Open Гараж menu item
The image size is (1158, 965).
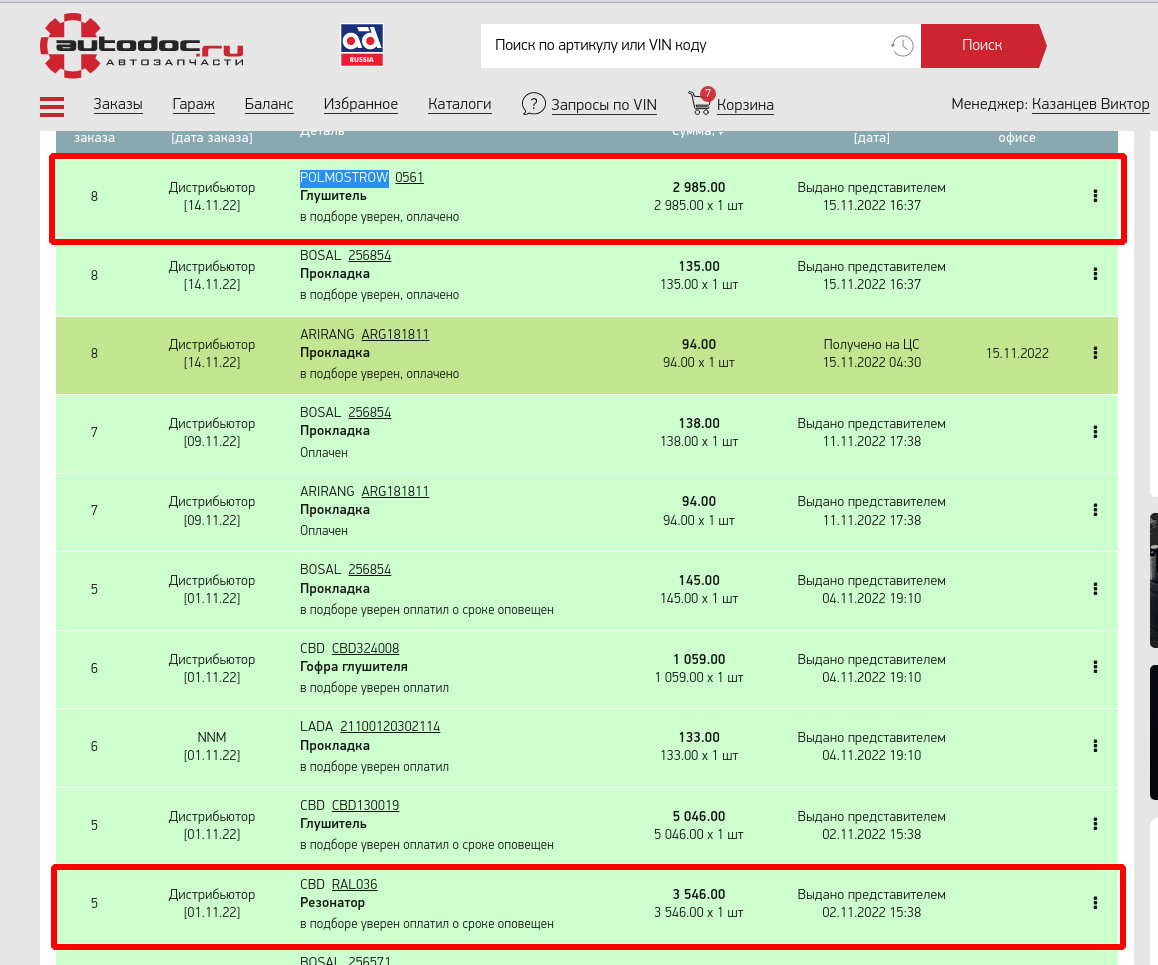[x=193, y=104]
